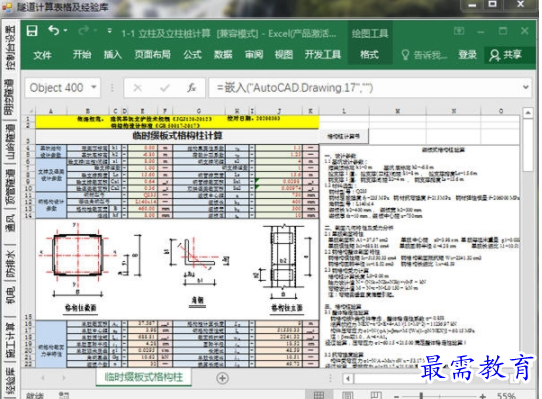Click the 55% zoom level
This screenshot has height=399, width=542.
(506, 396)
